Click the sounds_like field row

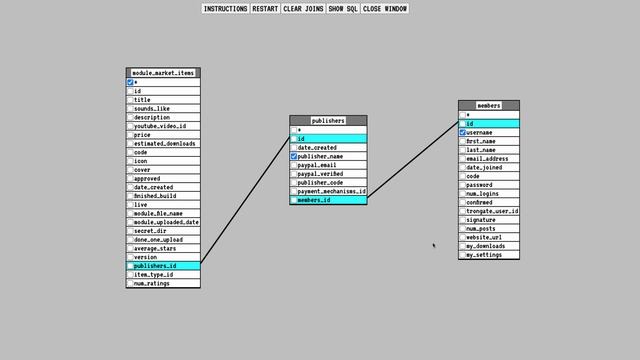click(x=163, y=109)
